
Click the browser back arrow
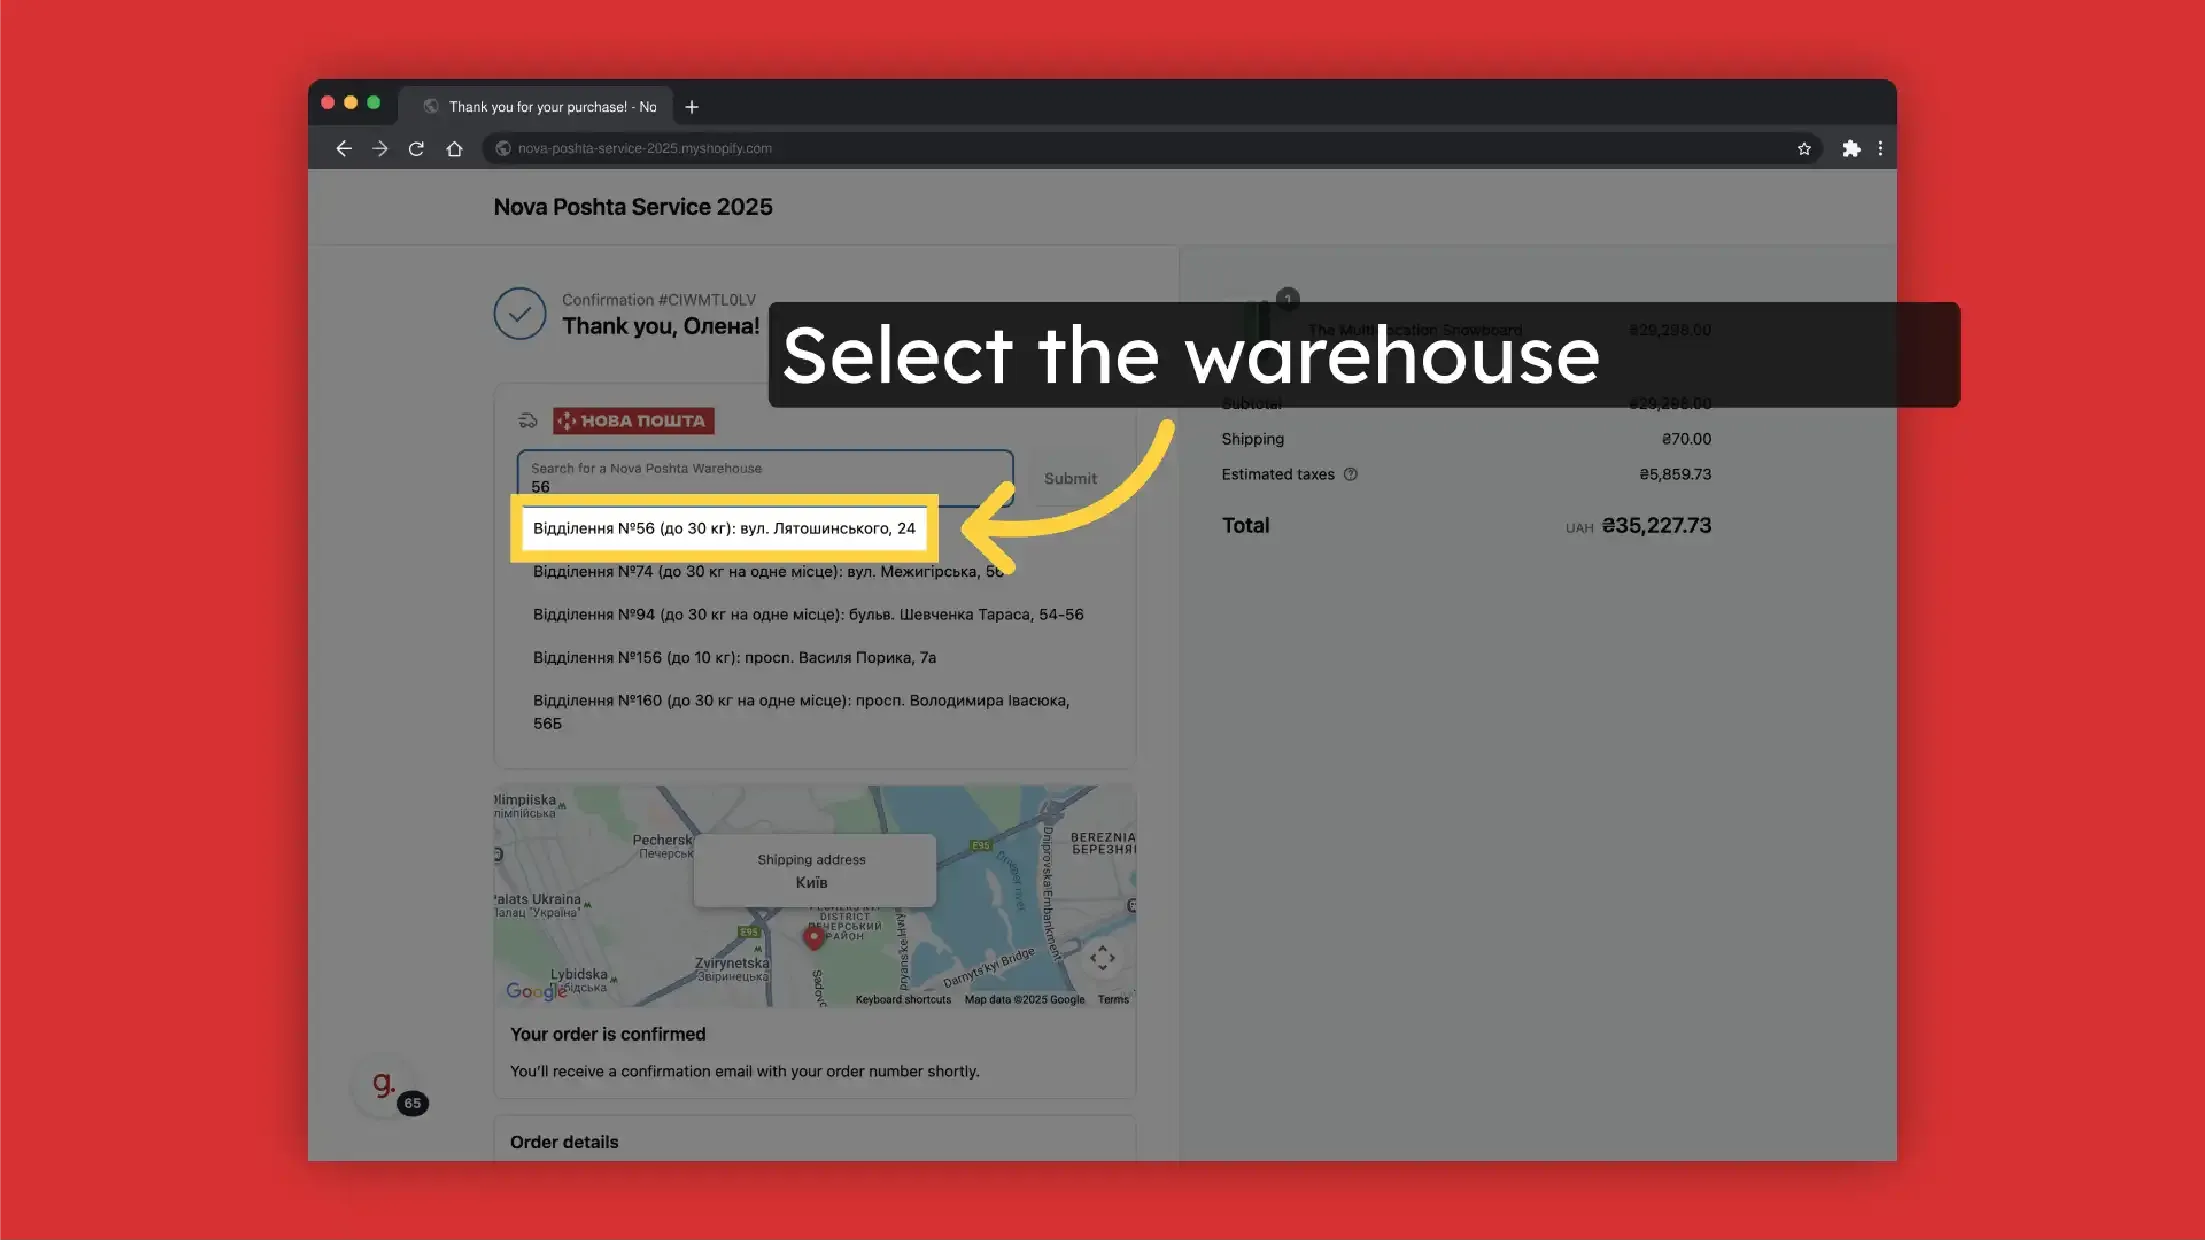(343, 149)
